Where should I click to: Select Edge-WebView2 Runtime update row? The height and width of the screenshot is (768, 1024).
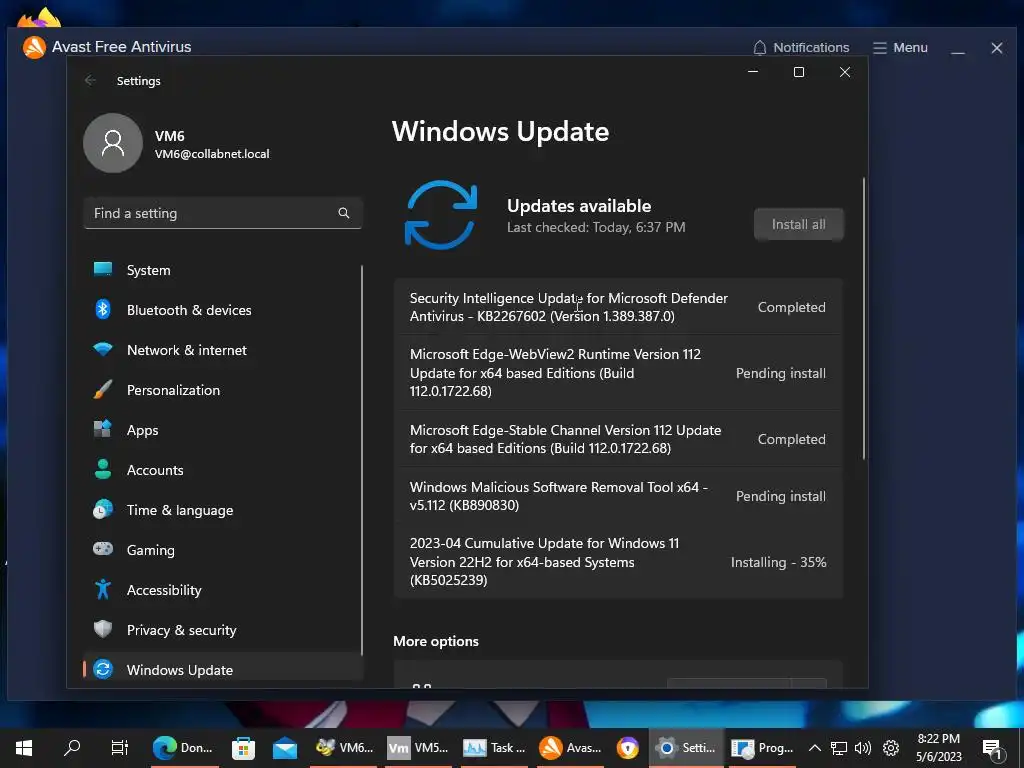tap(618, 373)
